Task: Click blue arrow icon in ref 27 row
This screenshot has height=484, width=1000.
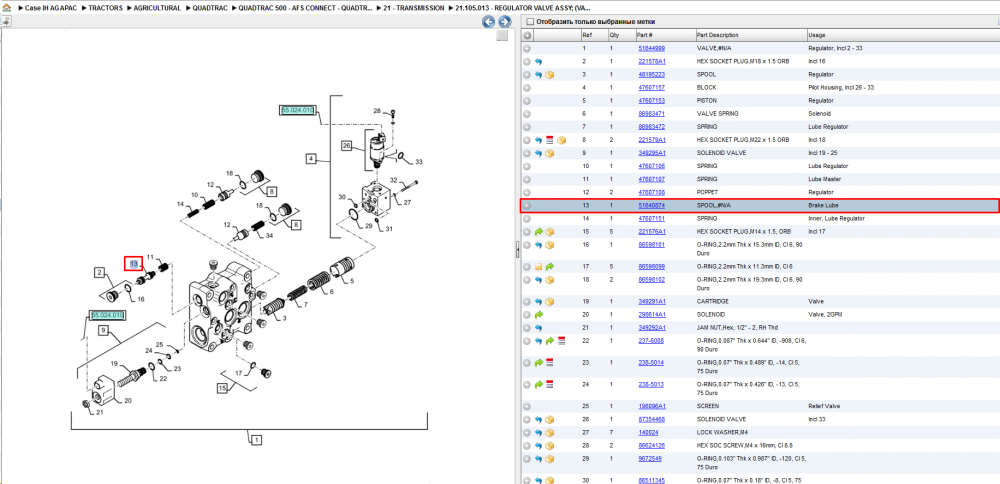Action: (538, 432)
